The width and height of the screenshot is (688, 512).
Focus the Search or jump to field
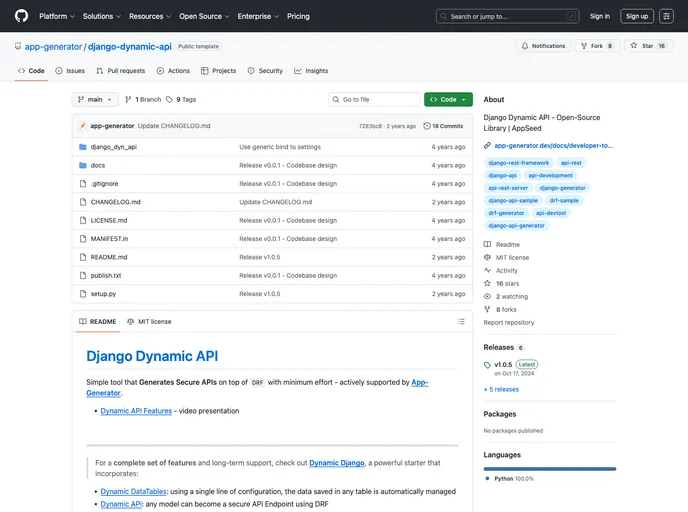[508, 16]
